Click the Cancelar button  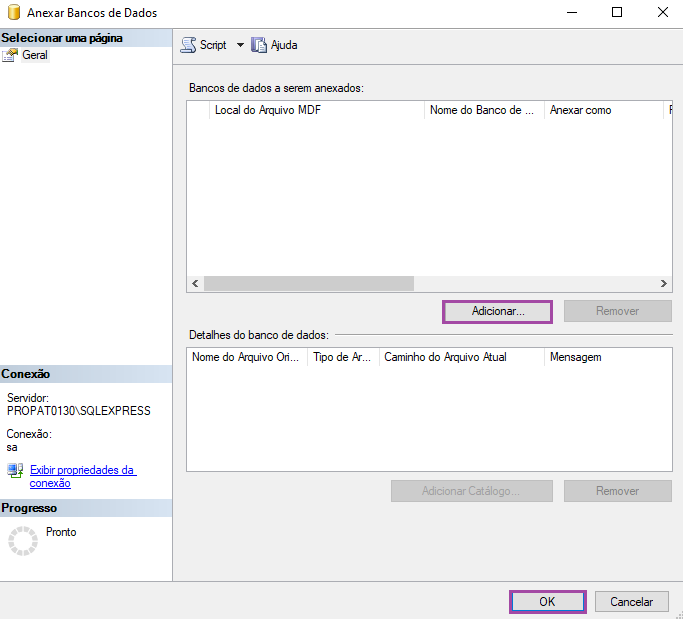(632, 602)
